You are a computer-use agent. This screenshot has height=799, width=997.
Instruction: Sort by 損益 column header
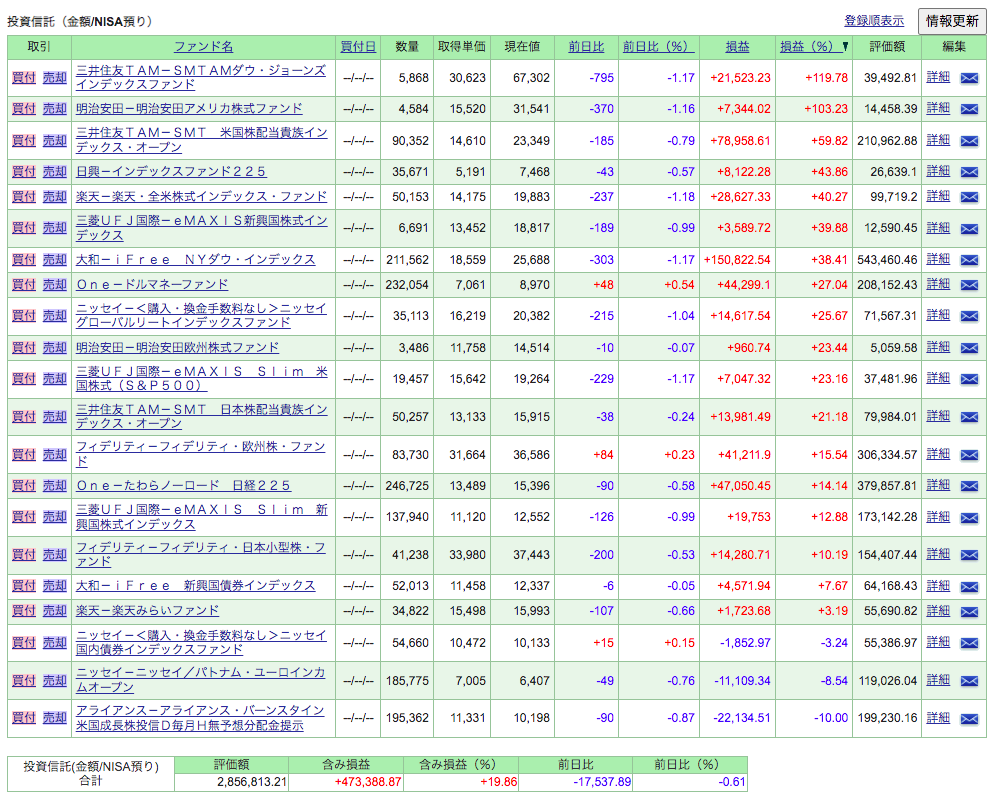(738, 46)
